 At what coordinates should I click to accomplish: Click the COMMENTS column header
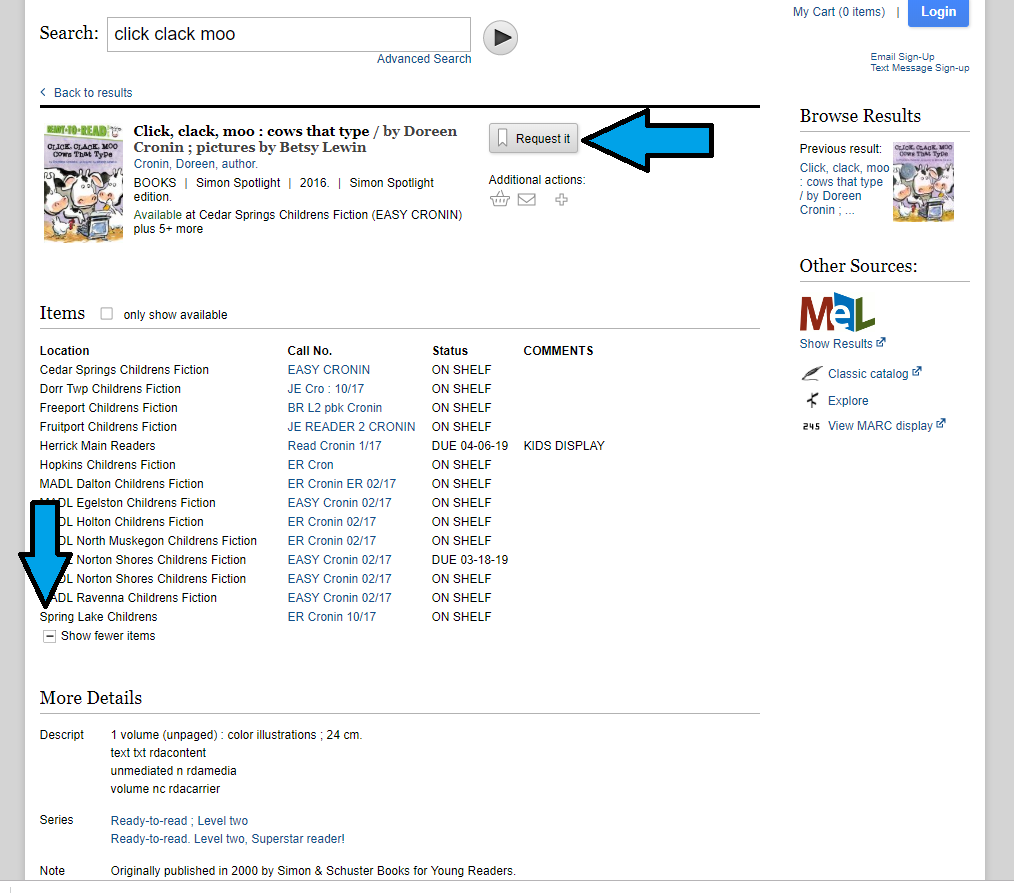pyautogui.click(x=558, y=351)
